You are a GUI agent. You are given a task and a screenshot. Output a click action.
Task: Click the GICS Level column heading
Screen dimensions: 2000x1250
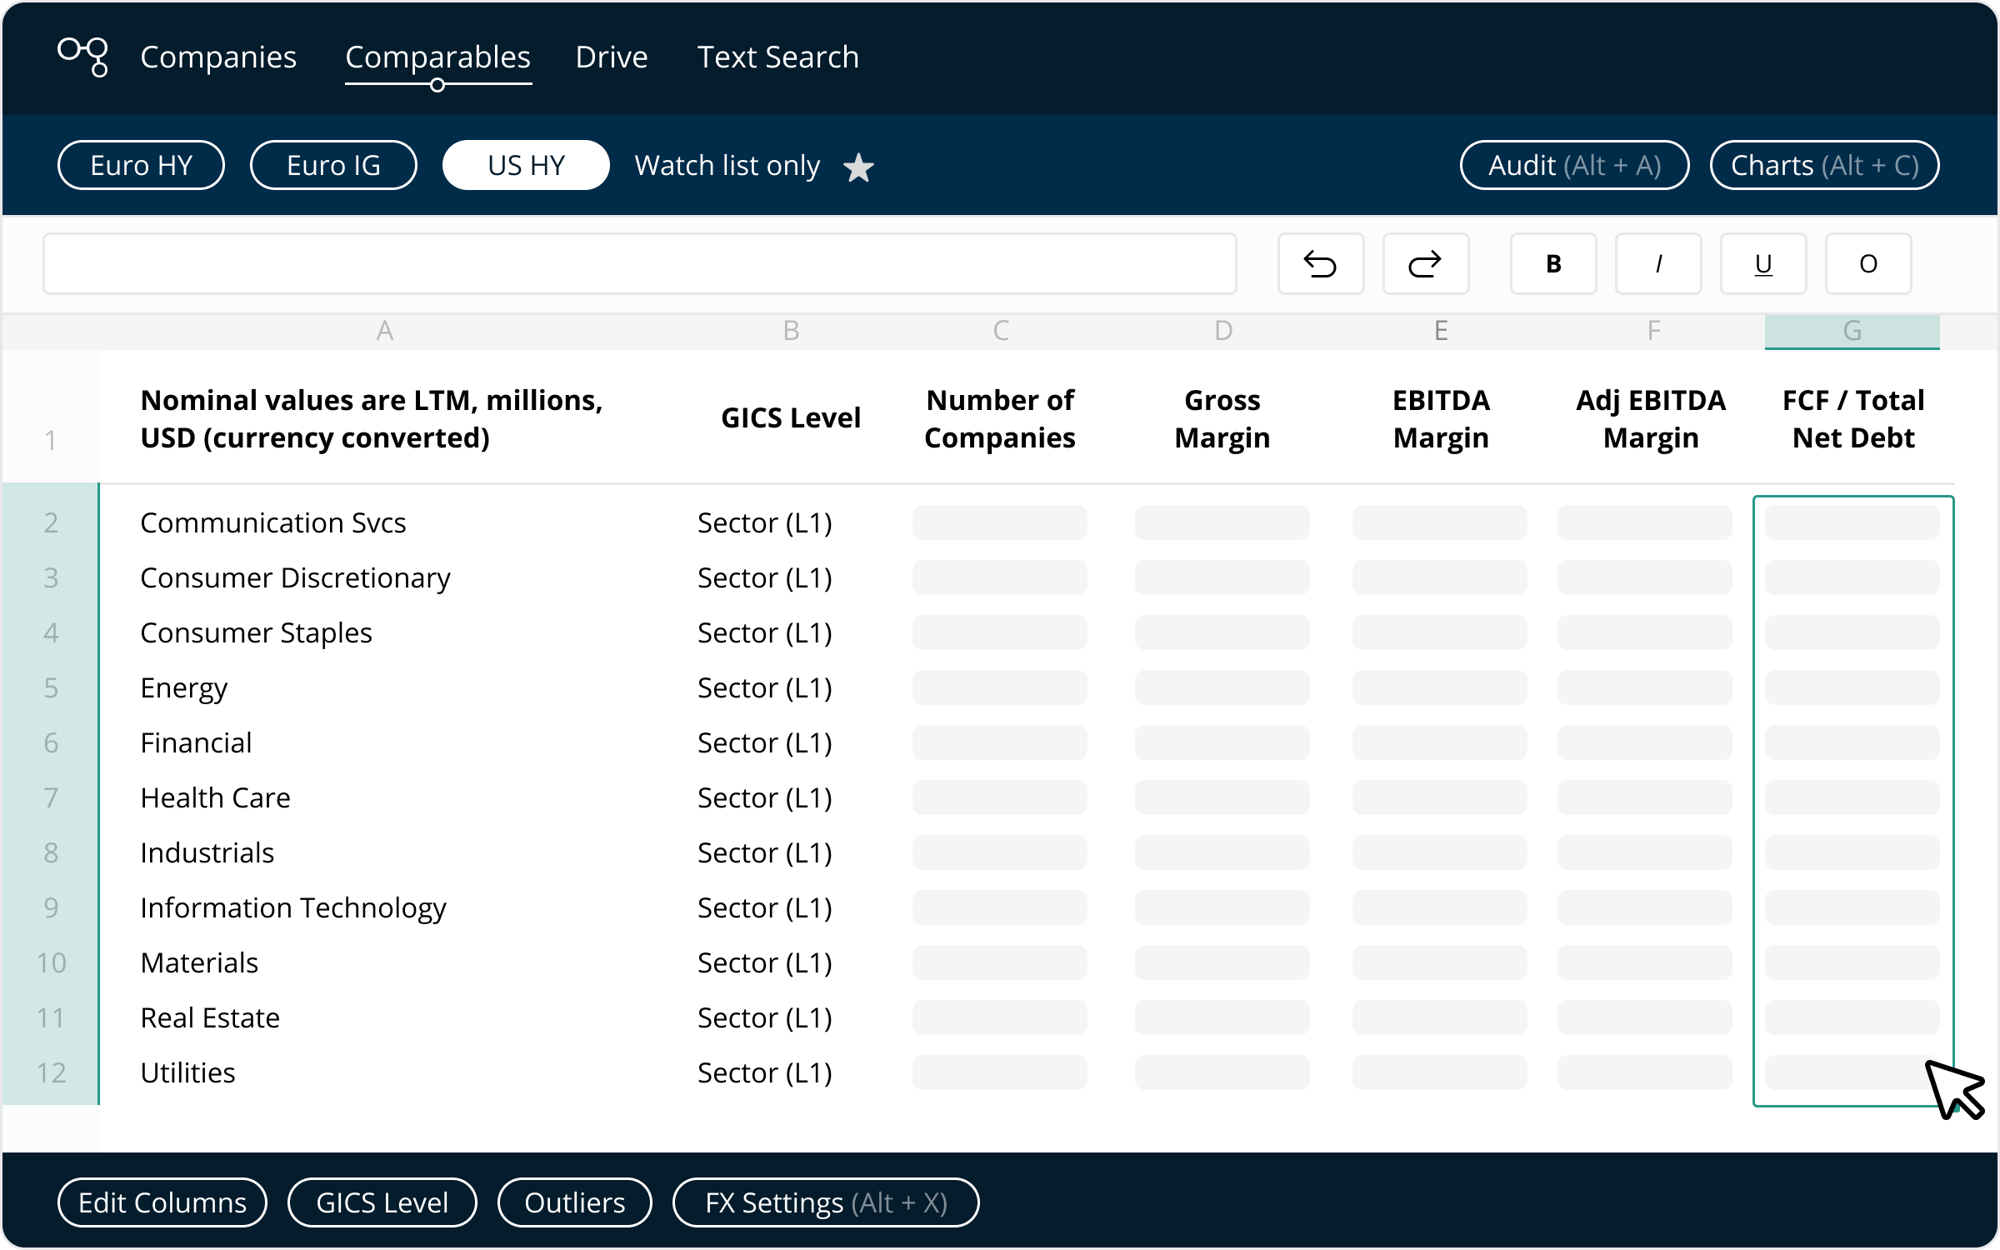[791, 418]
